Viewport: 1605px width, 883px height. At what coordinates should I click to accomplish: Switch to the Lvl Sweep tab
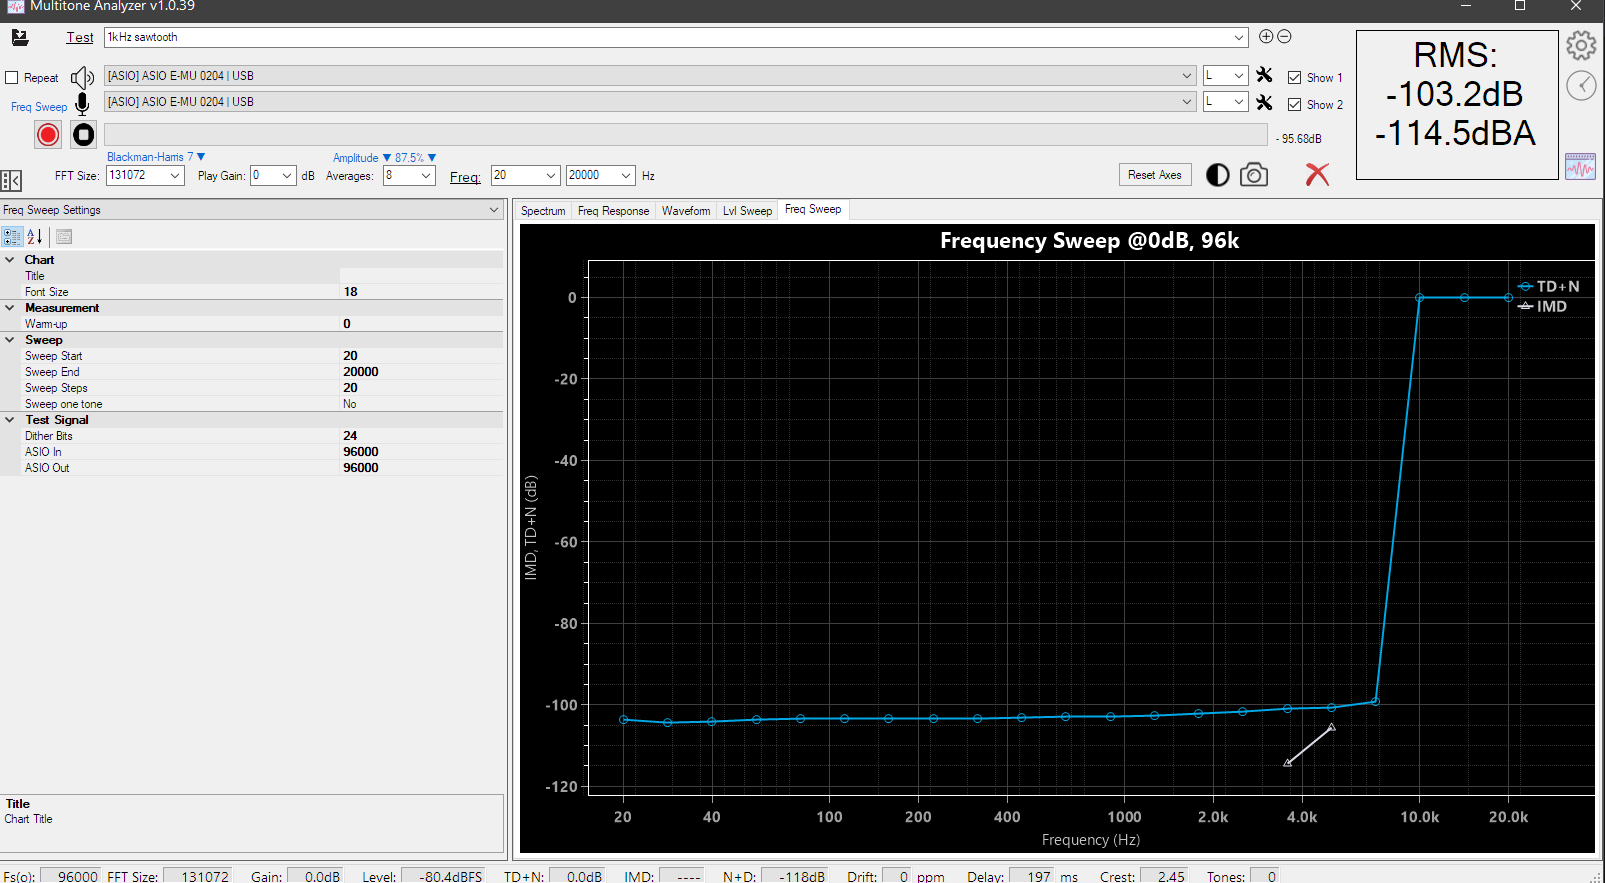tap(747, 211)
